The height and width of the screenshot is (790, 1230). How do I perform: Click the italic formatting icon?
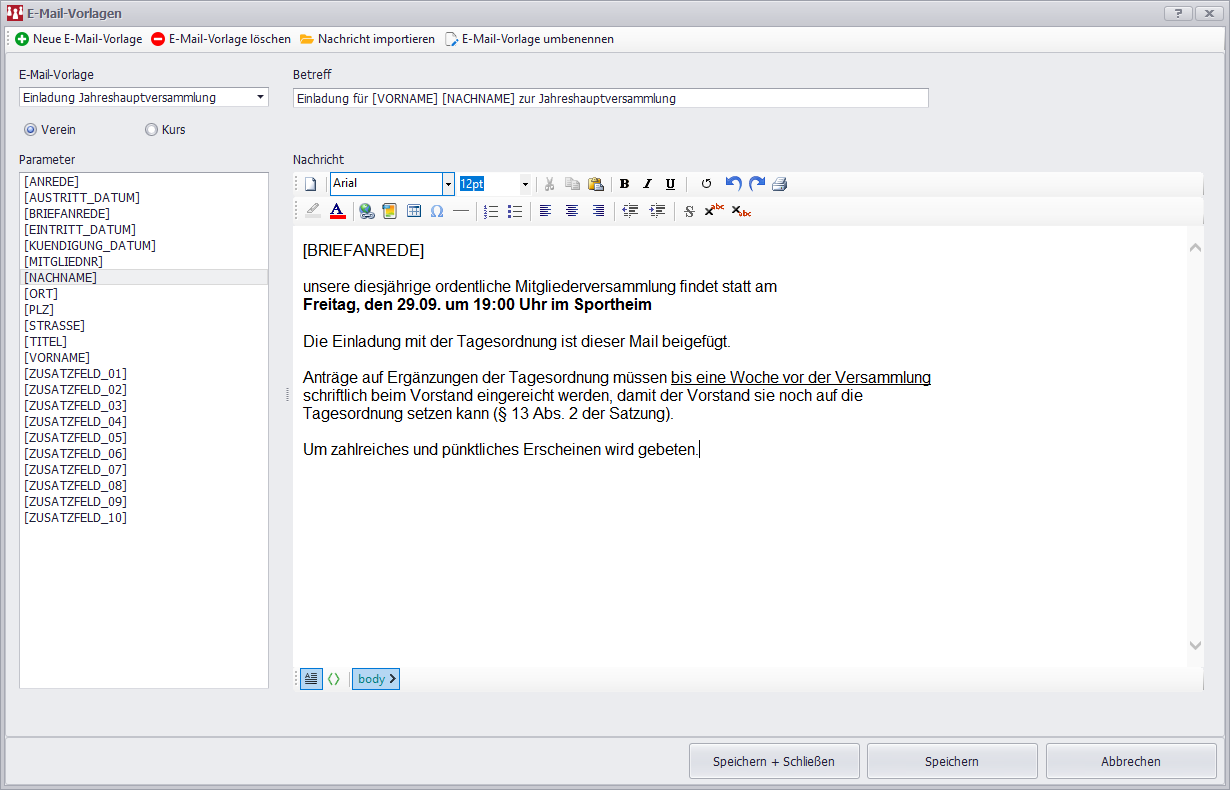tap(647, 184)
